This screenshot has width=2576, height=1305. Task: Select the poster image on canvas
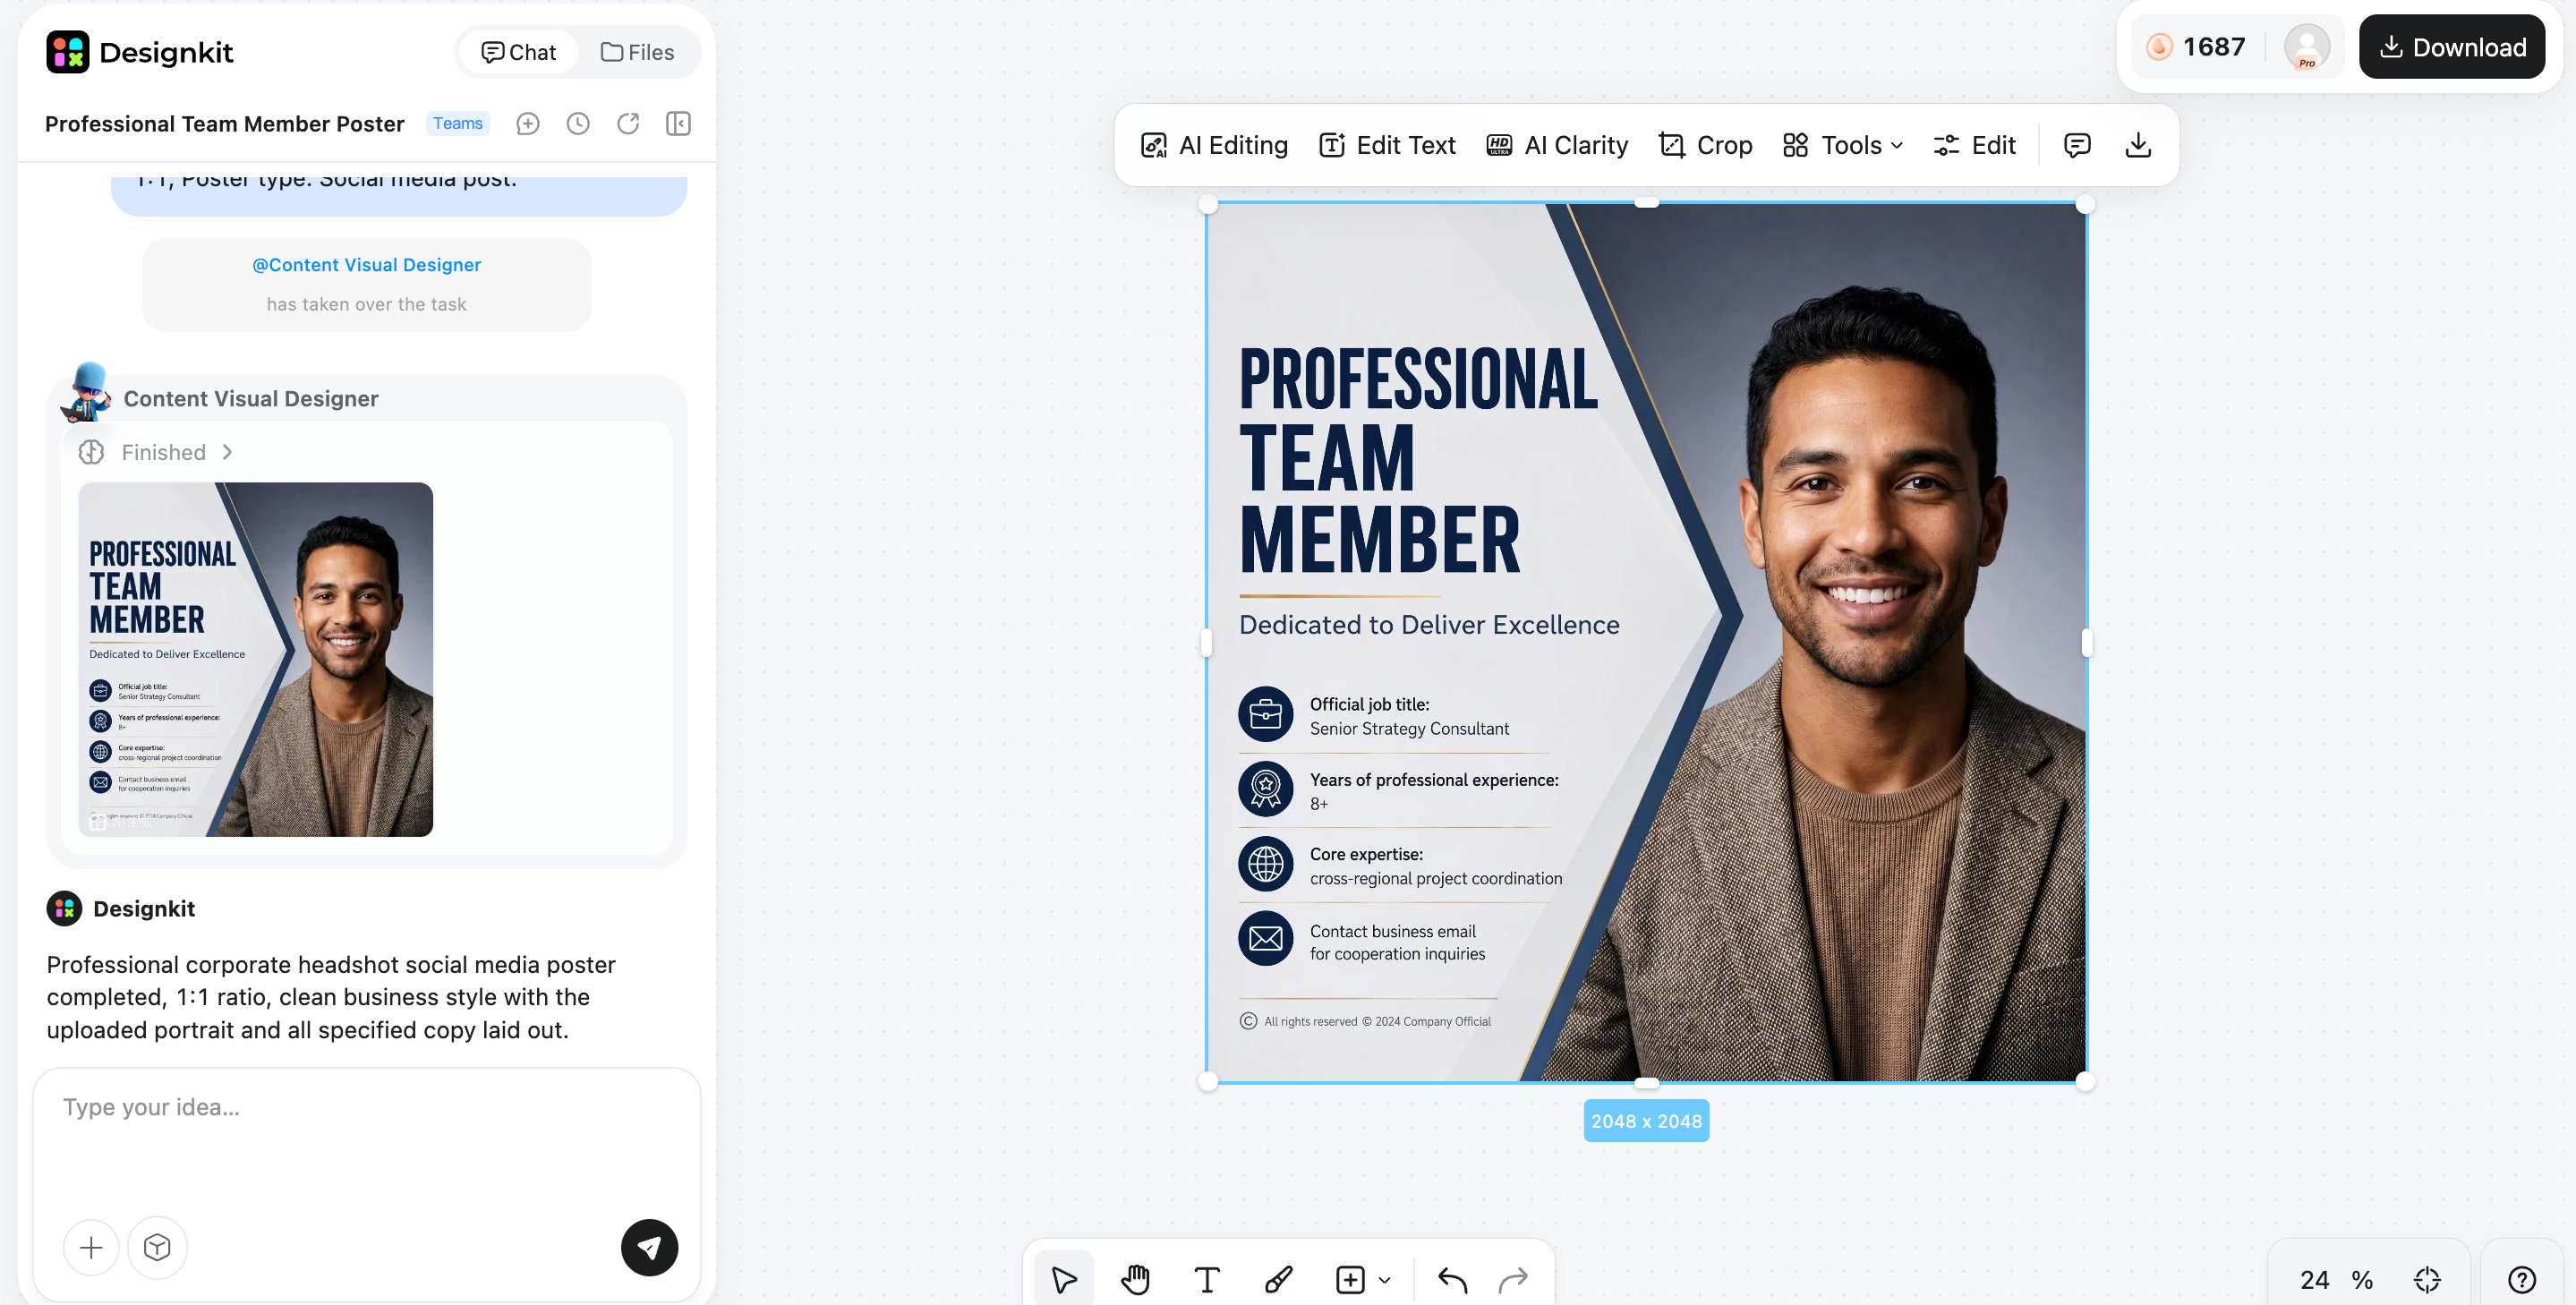tap(1646, 643)
